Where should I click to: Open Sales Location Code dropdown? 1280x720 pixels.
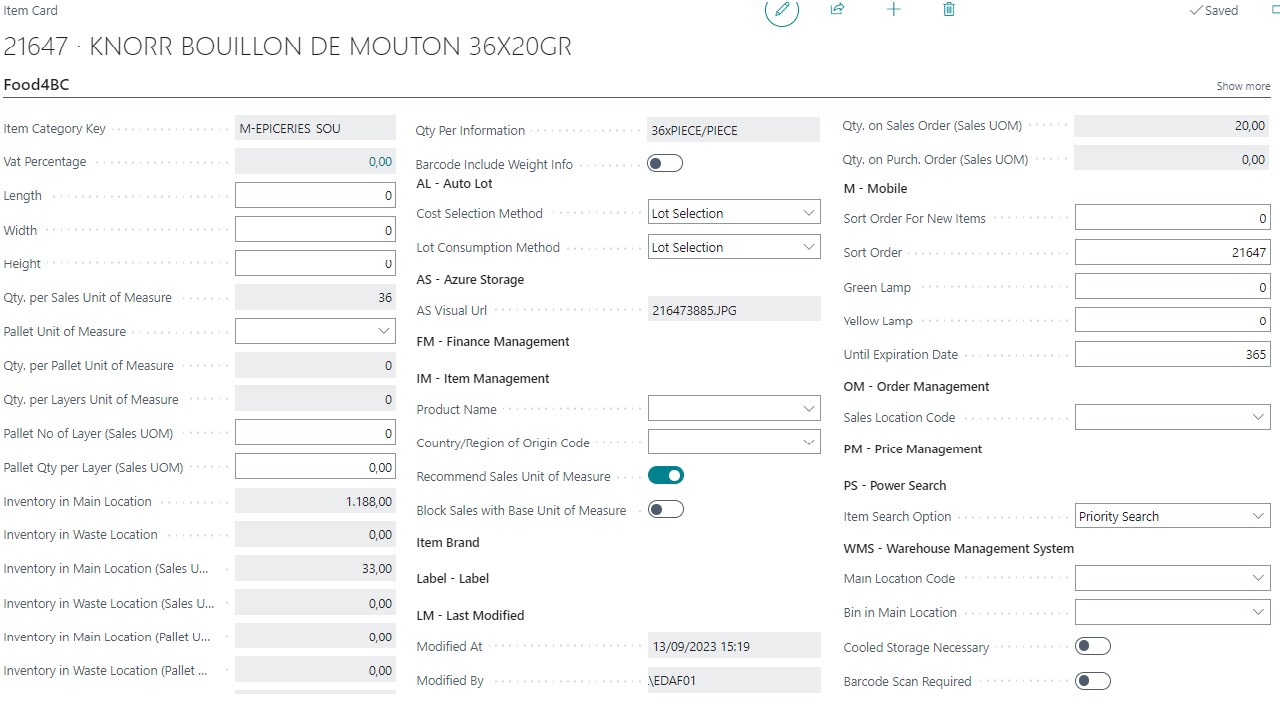click(x=1259, y=417)
